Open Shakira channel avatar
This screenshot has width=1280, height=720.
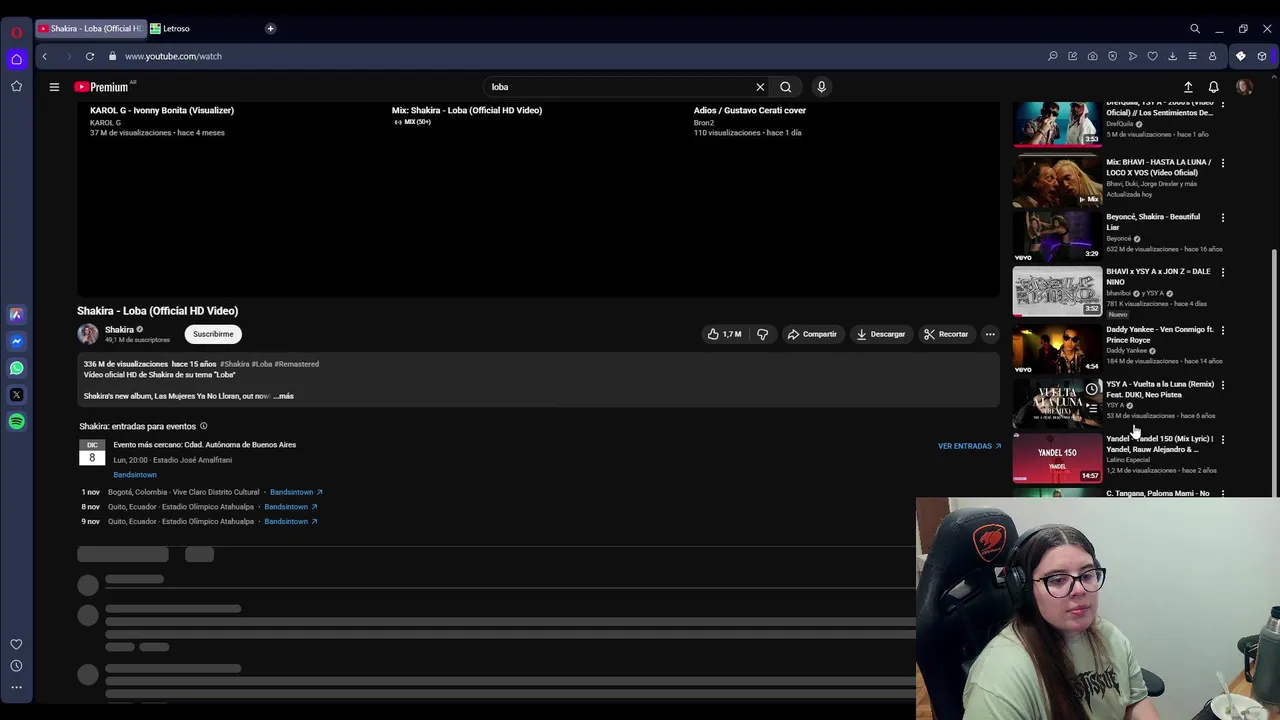pos(88,334)
